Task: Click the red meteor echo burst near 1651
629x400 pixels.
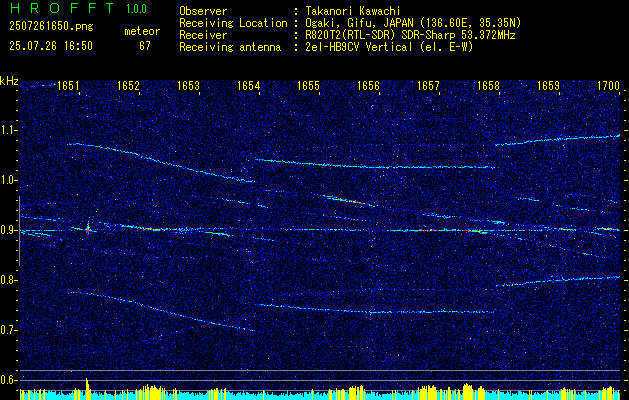Action: [x=88, y=229]
